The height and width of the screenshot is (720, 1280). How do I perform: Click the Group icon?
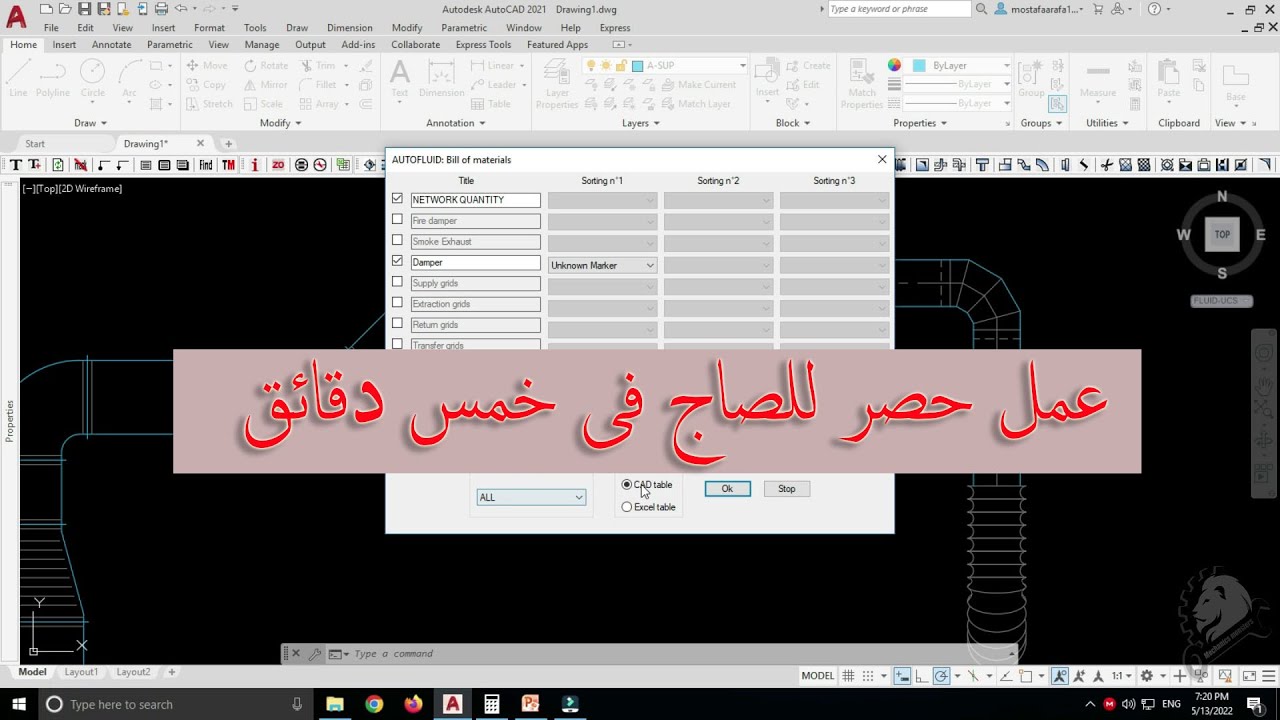coord(1031,78)
